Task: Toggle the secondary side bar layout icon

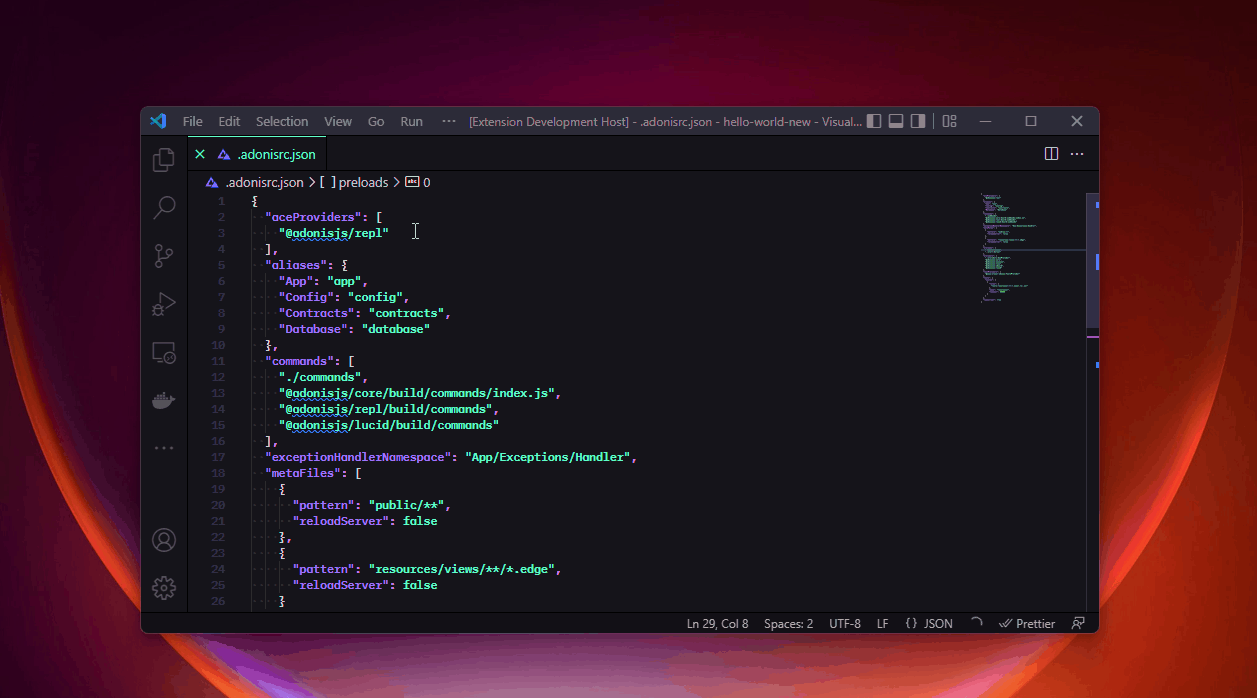Action: 918,121
